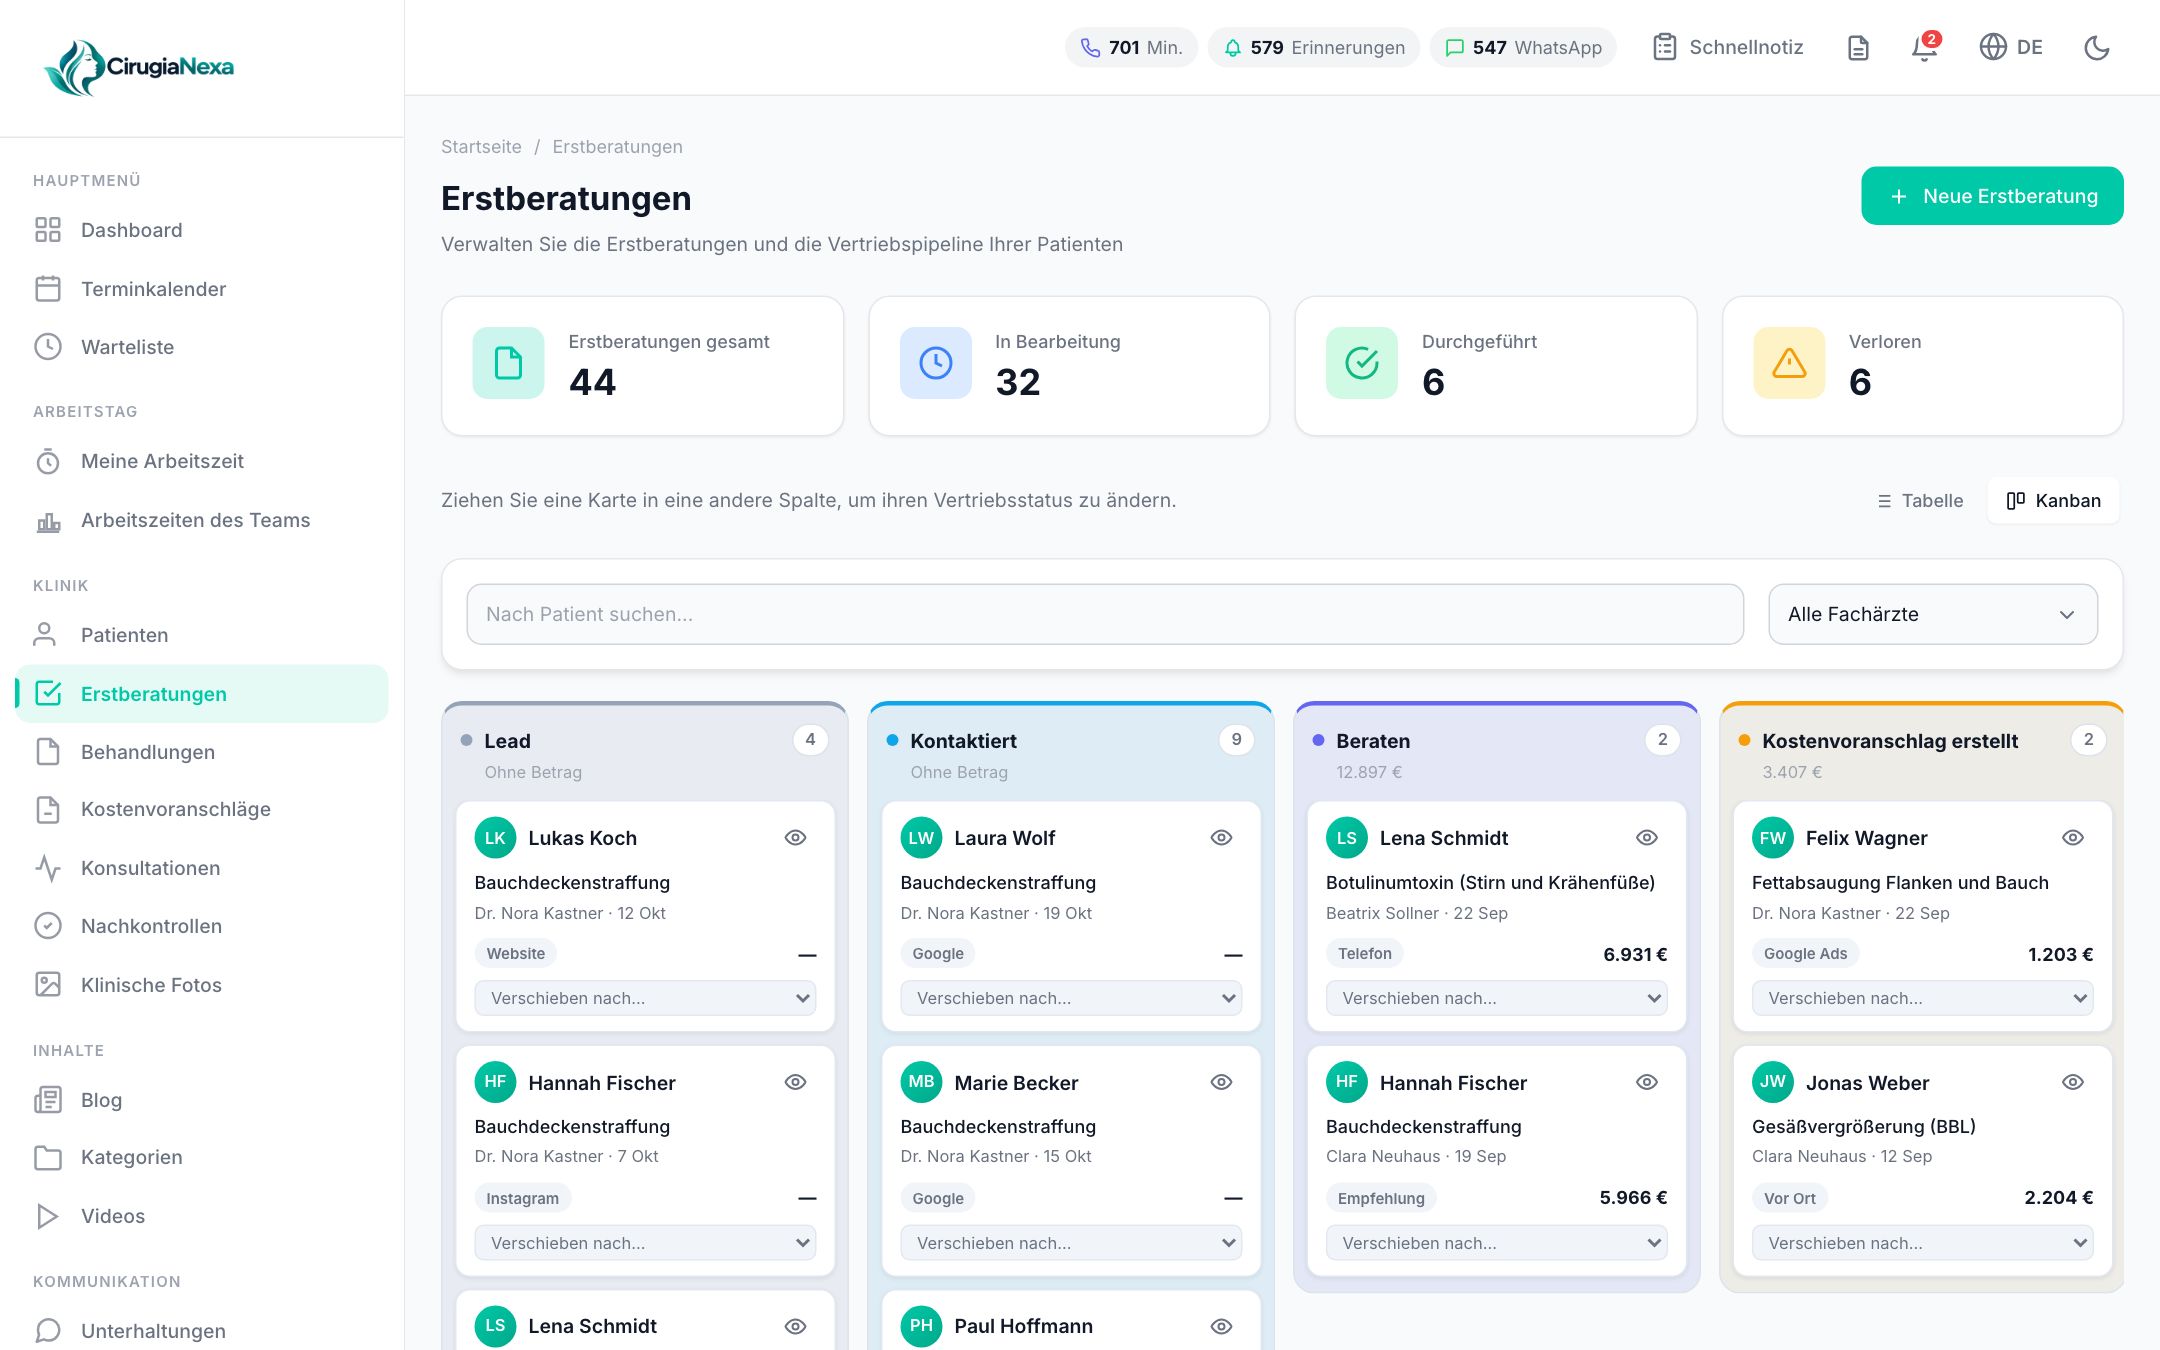Open Verschieben nach dropdown for Beraten Hannah Fischer
The height and width of the screenshot is (1350, 2160).
tap(1497, 1243)
